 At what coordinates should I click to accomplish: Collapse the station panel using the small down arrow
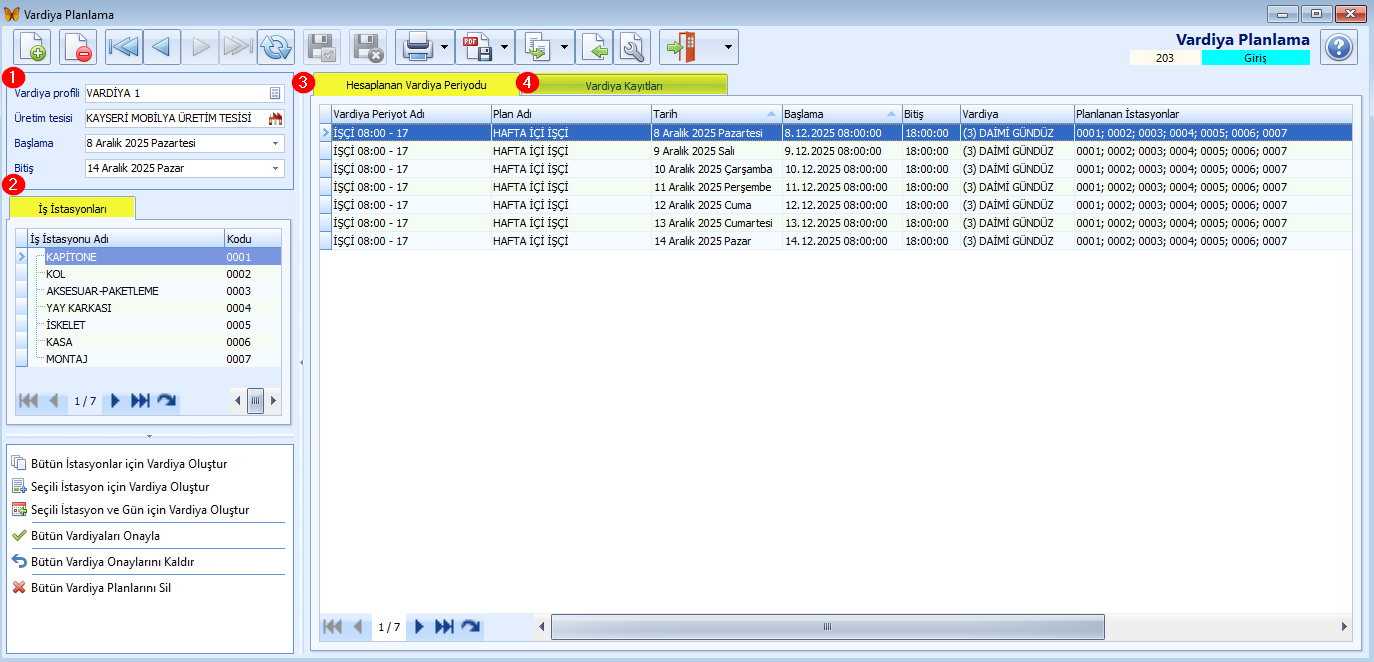(149, 436)
